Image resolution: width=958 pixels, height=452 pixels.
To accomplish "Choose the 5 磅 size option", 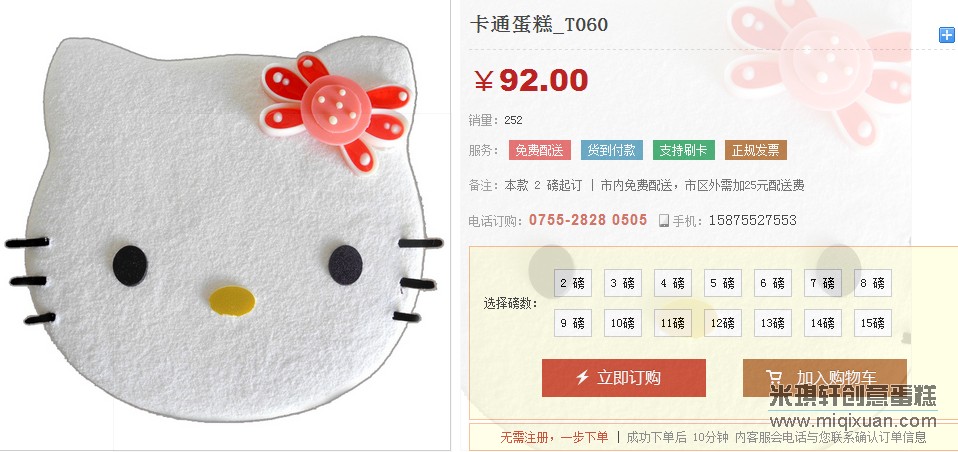I will 723,283.
